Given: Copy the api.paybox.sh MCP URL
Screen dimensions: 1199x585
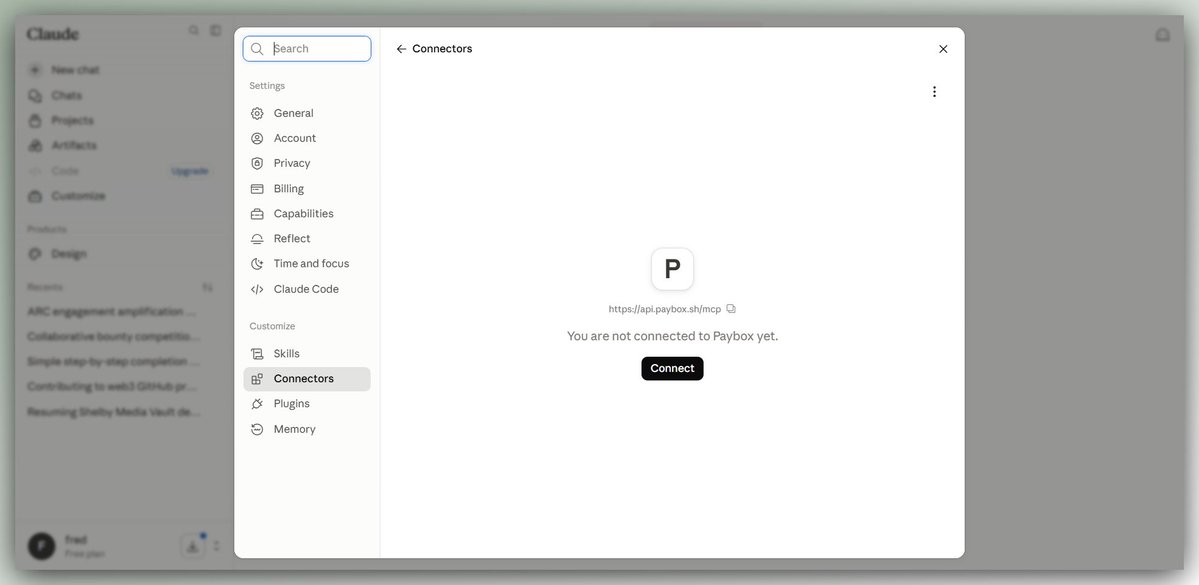Looking at the screenshot, I should [731, 309].
